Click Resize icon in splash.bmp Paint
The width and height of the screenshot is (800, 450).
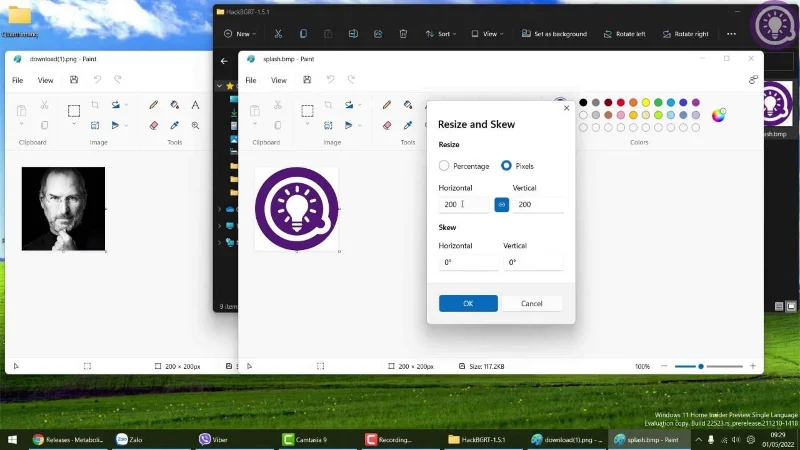[328, 126]
